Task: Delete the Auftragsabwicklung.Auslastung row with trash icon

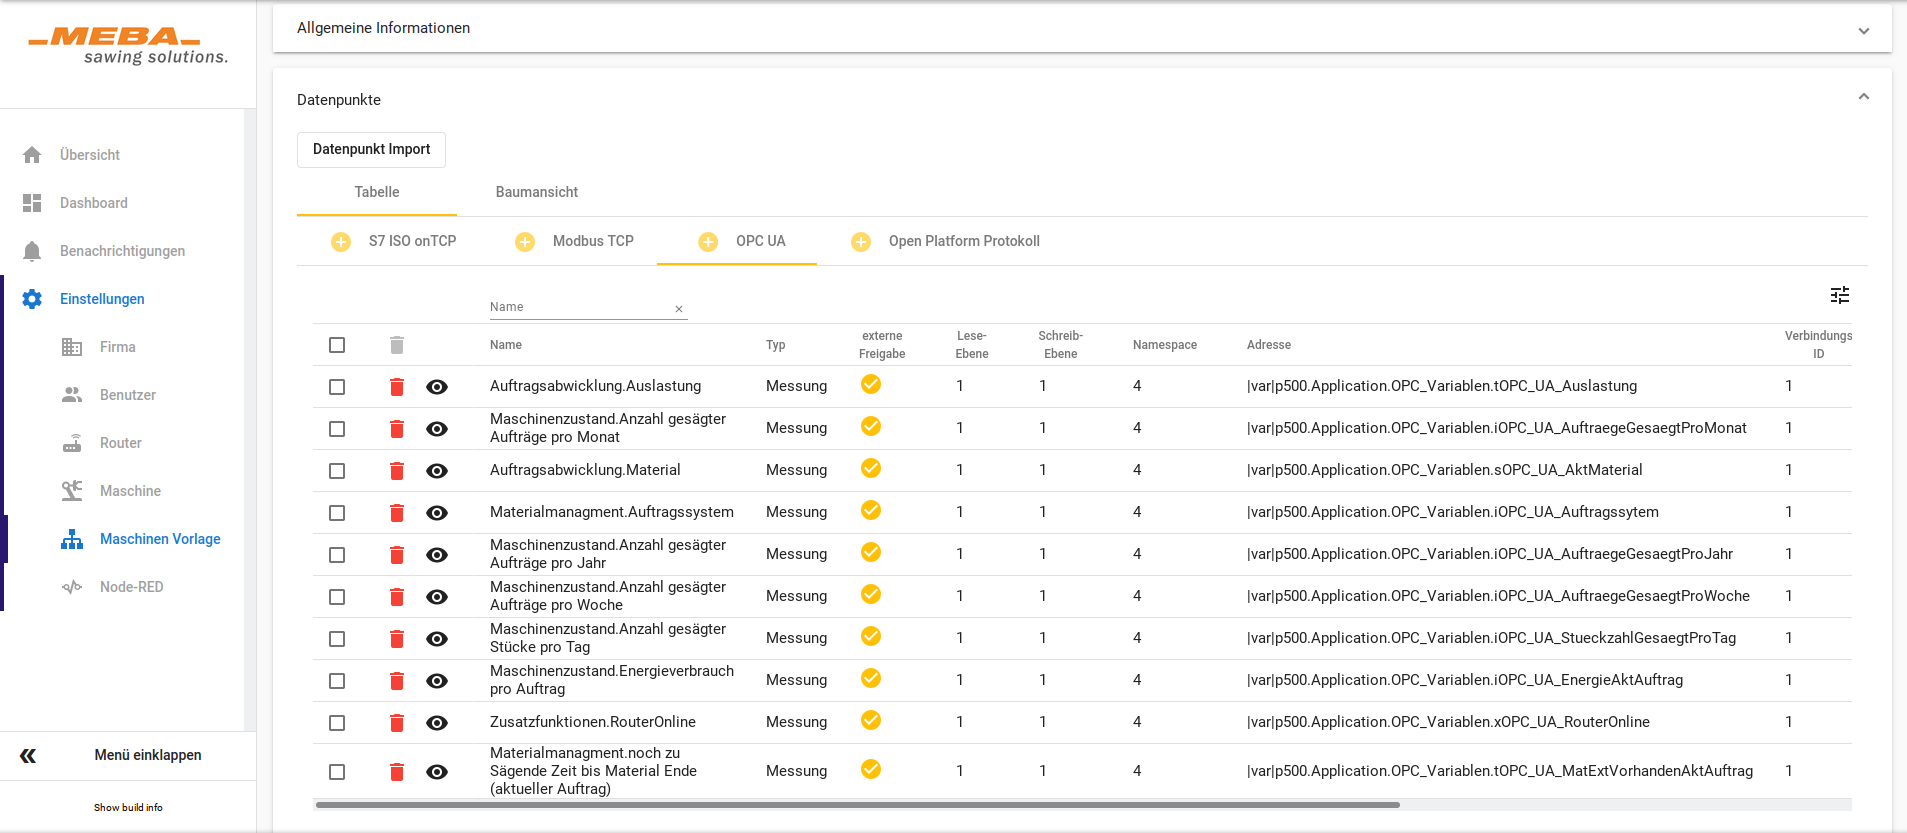Action: coord(397,387)
